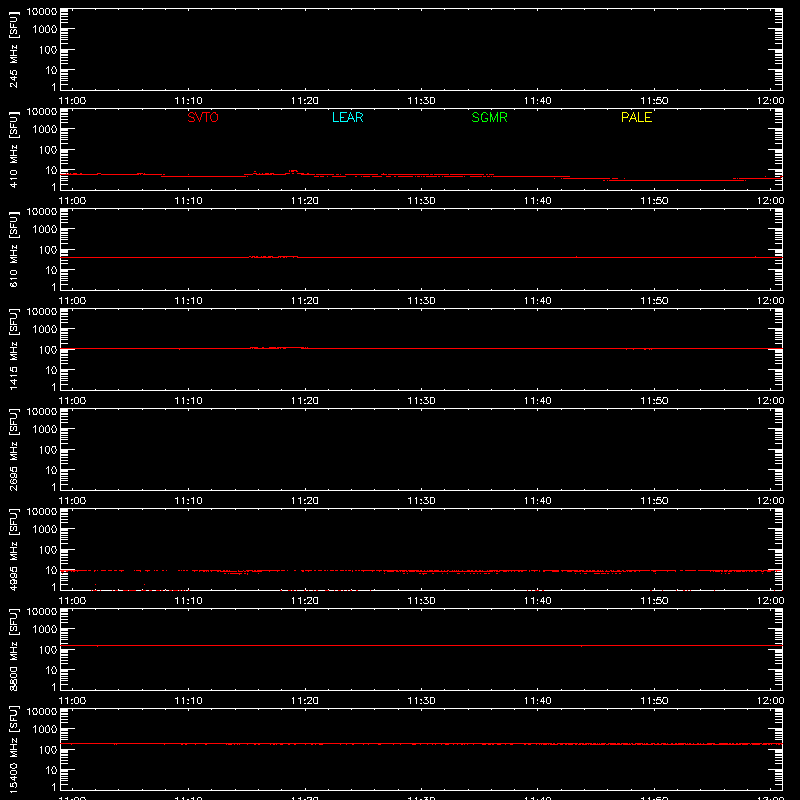
Task: Click the yellow PALE station label
Action: click(x=636, y=117)
